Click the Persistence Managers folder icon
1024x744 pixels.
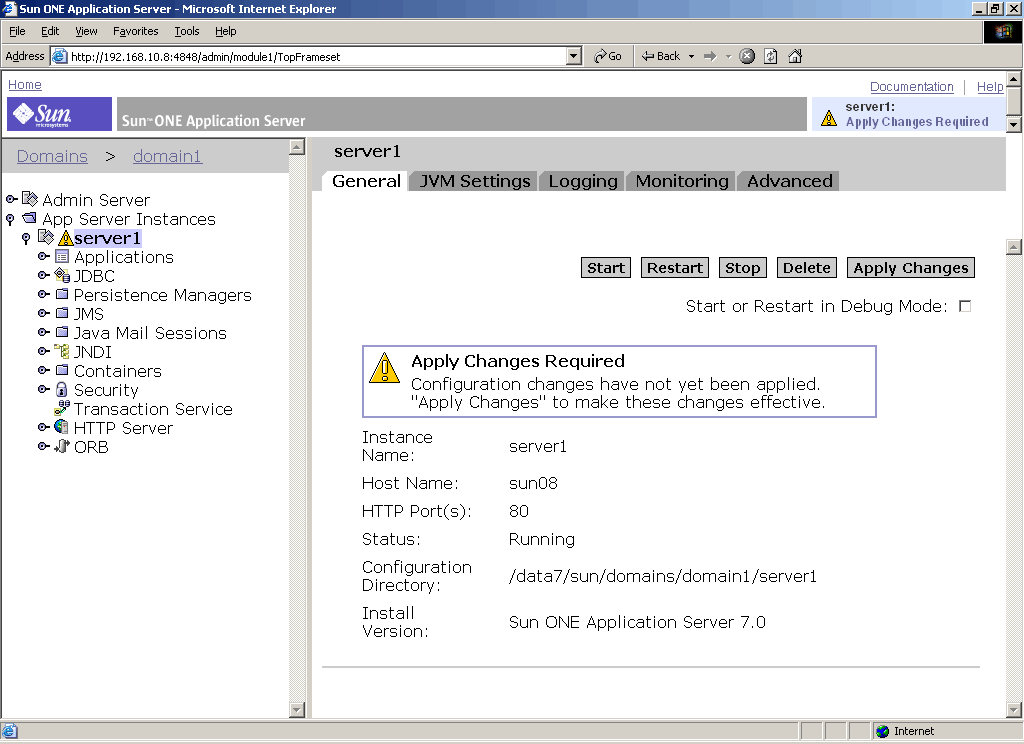click(x=62, y=294)
